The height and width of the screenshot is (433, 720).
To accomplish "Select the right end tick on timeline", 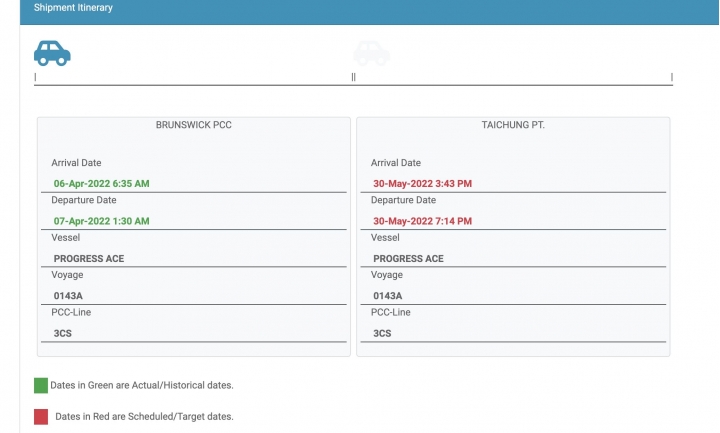I will (672, 77).
